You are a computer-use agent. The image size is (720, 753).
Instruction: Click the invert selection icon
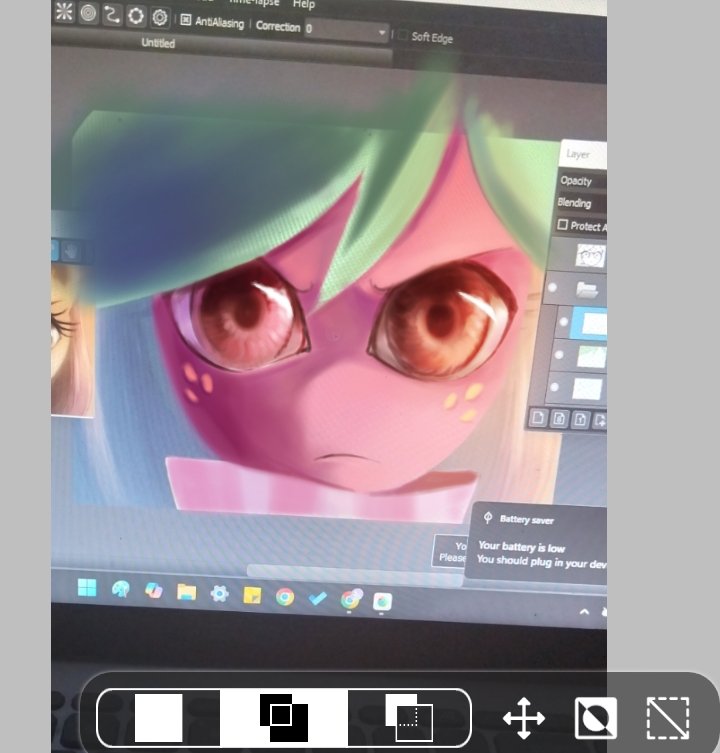[596, 718]
